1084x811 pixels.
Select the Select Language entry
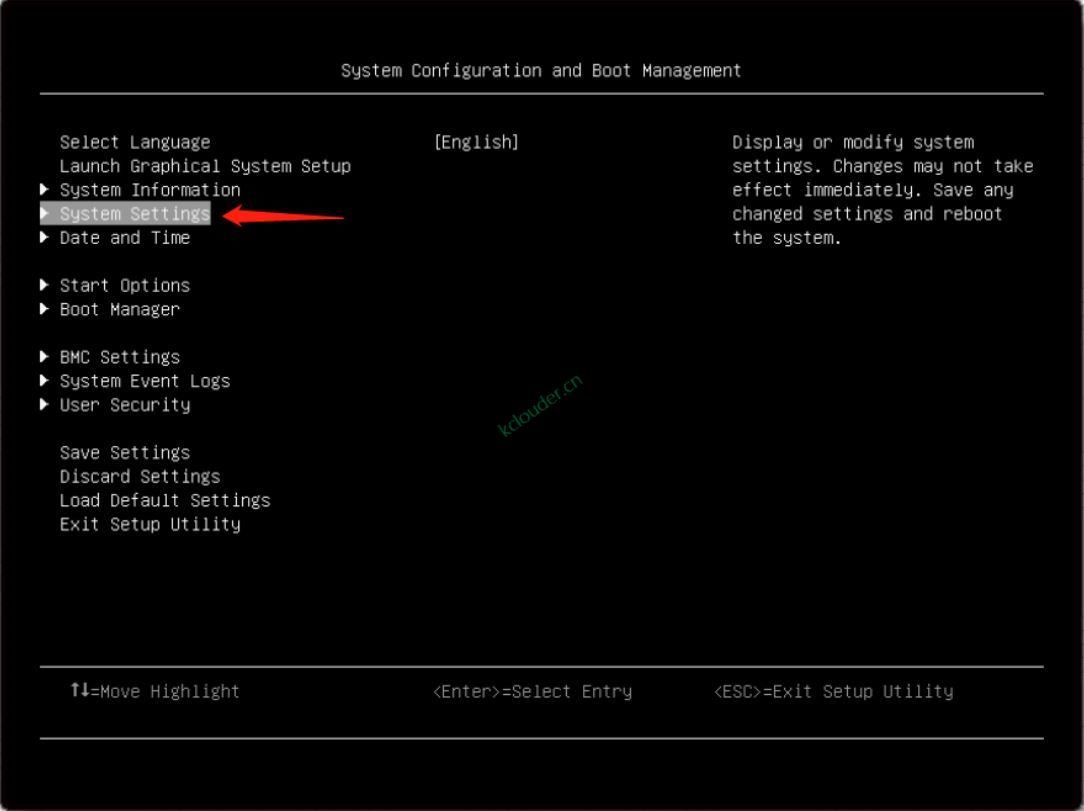pos(135,142)
